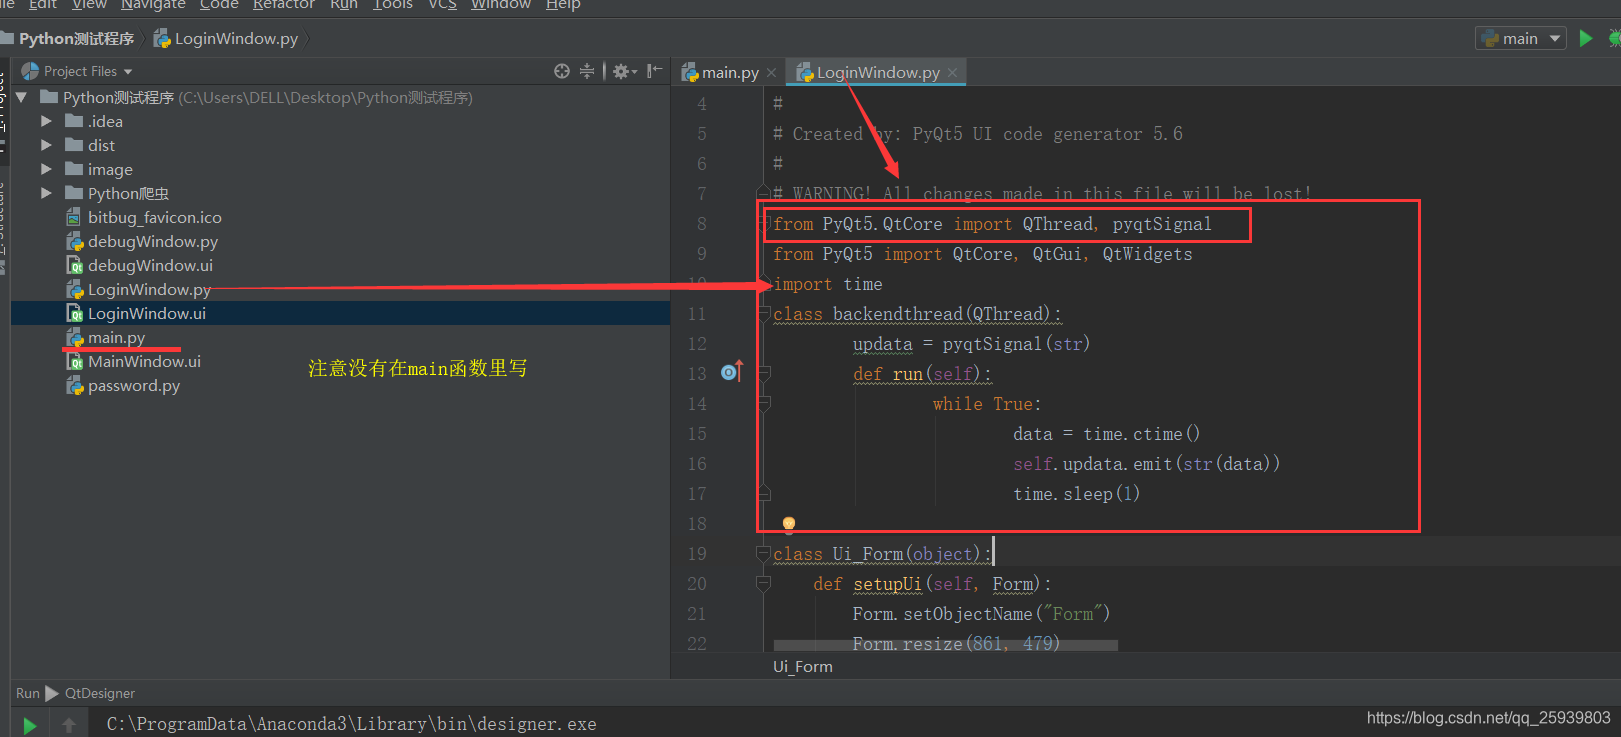Image resolution: width=1621 pixels, height=737 pixels.
Task: Expand the image folder
Action: (x=46, y=169)
